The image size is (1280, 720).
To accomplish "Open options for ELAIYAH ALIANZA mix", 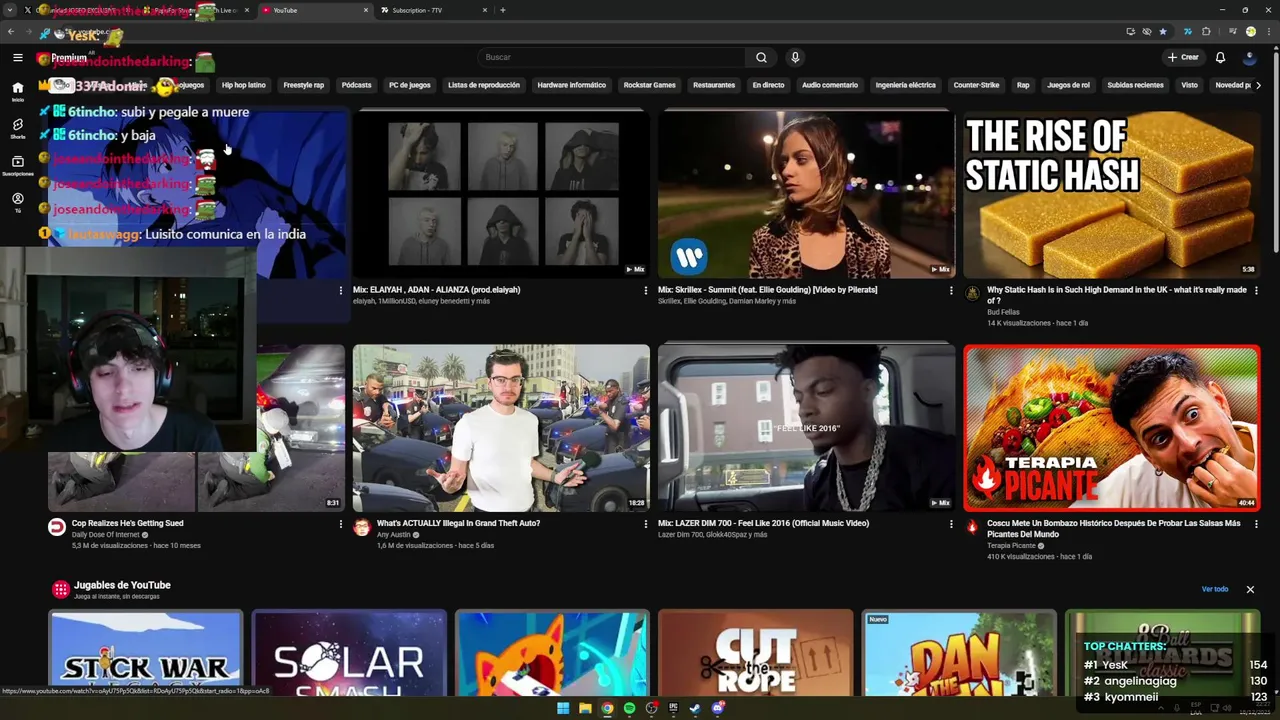I will click(645, 291).
